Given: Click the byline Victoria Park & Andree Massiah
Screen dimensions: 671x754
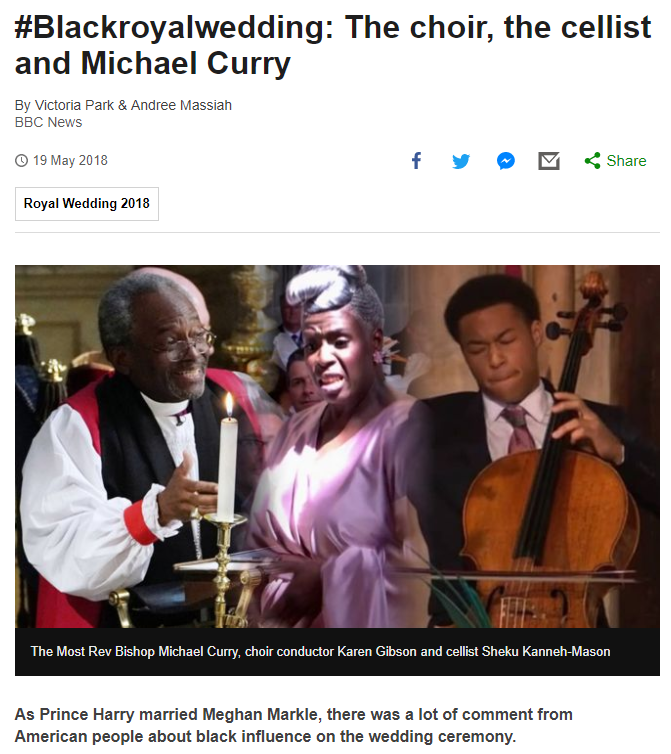Looking at the screenshot, I should pyautogui.click(x=123, y=105).
